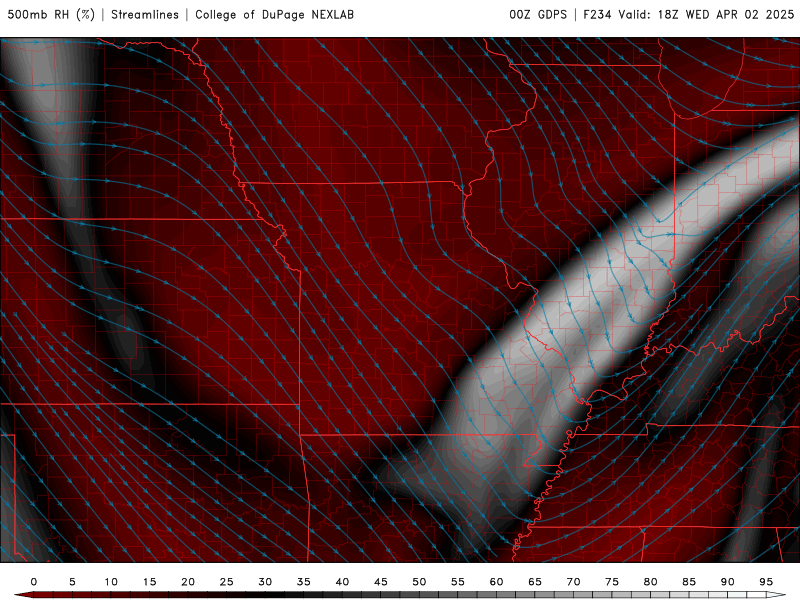Screen dimensions: 800x600
Task: Click the 'College of DuPage NEXLAB' text
Action: [x=274, y=15]
